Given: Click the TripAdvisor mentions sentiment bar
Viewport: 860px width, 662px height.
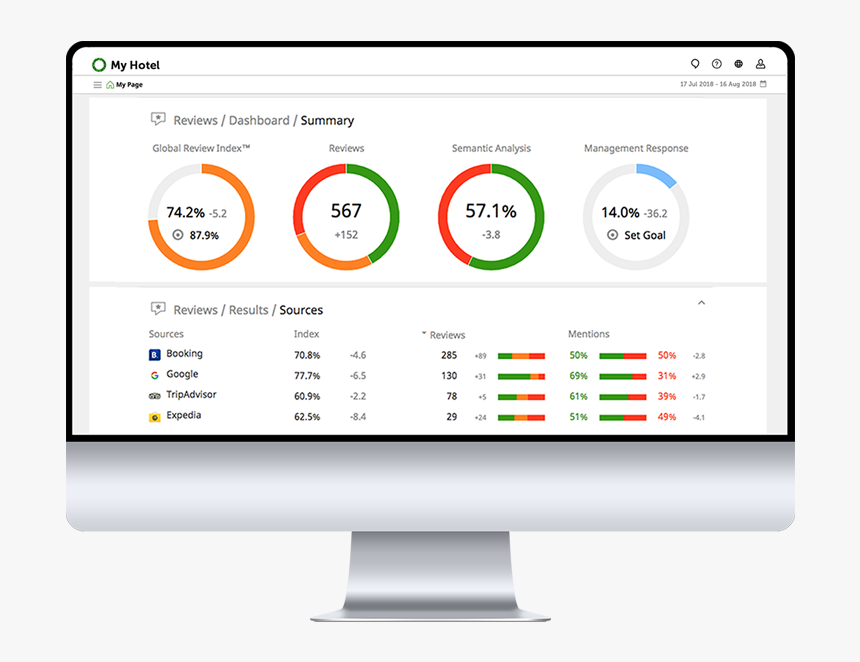Looking at the screenshot, I should (x=623, y=397).
